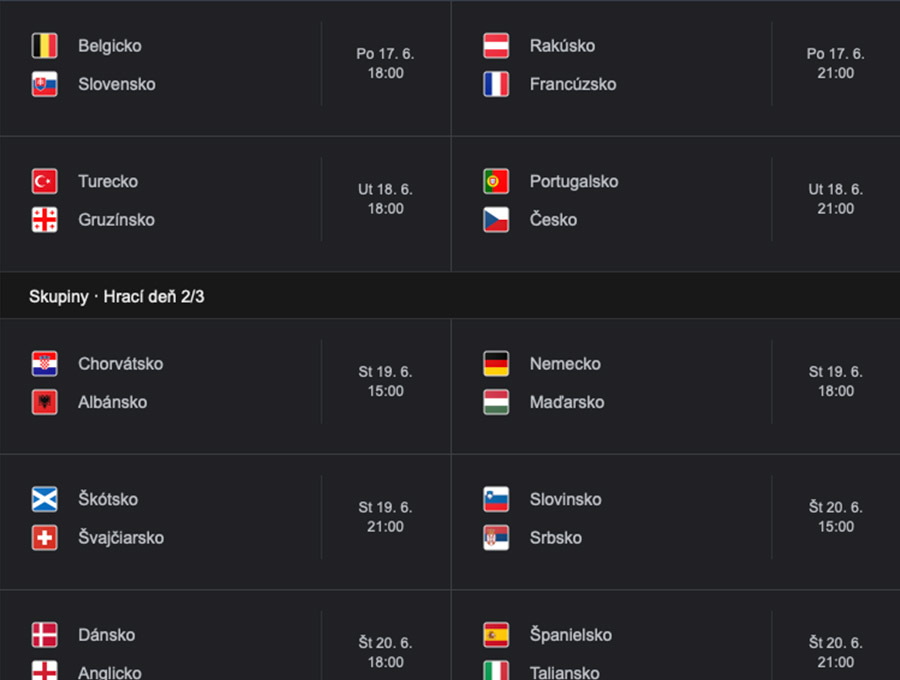Click the Germany flag icon

pos(496,364)
